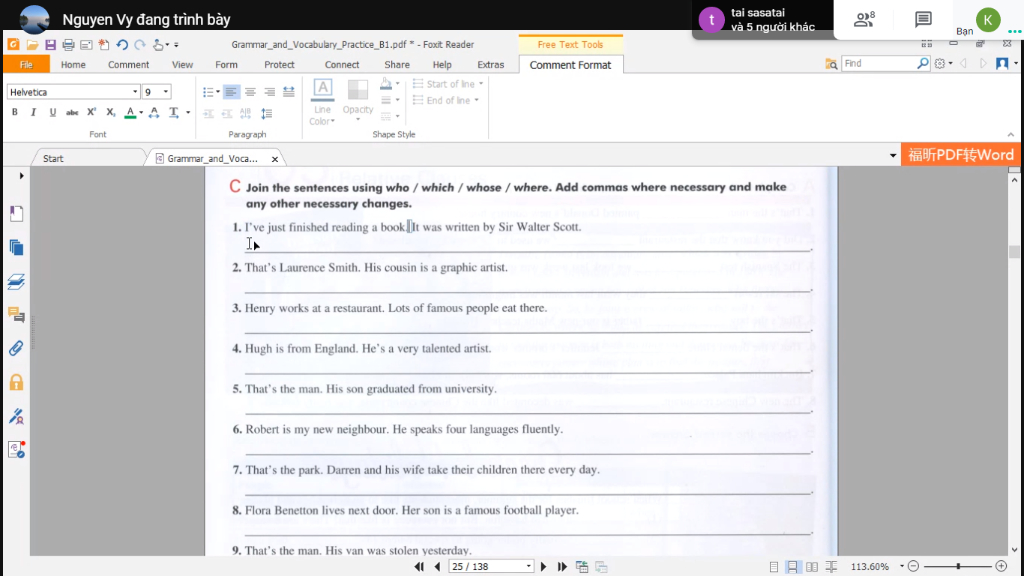
Task: Enable single page view mode
Action: click(773, 567)
